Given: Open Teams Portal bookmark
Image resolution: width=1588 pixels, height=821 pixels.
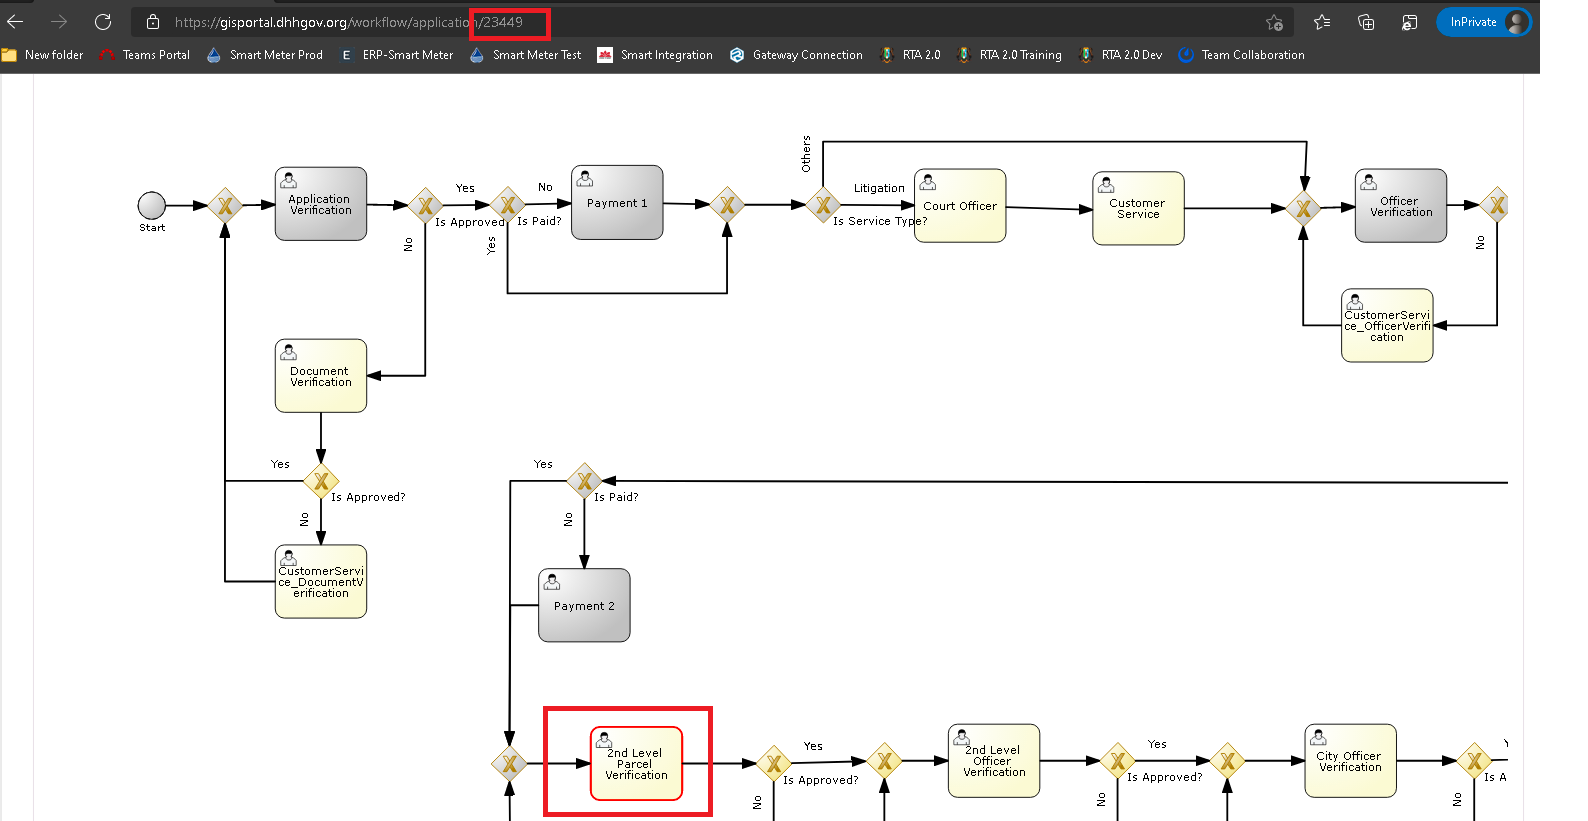Looking at the screenshot, I should (x=145, y=55).
